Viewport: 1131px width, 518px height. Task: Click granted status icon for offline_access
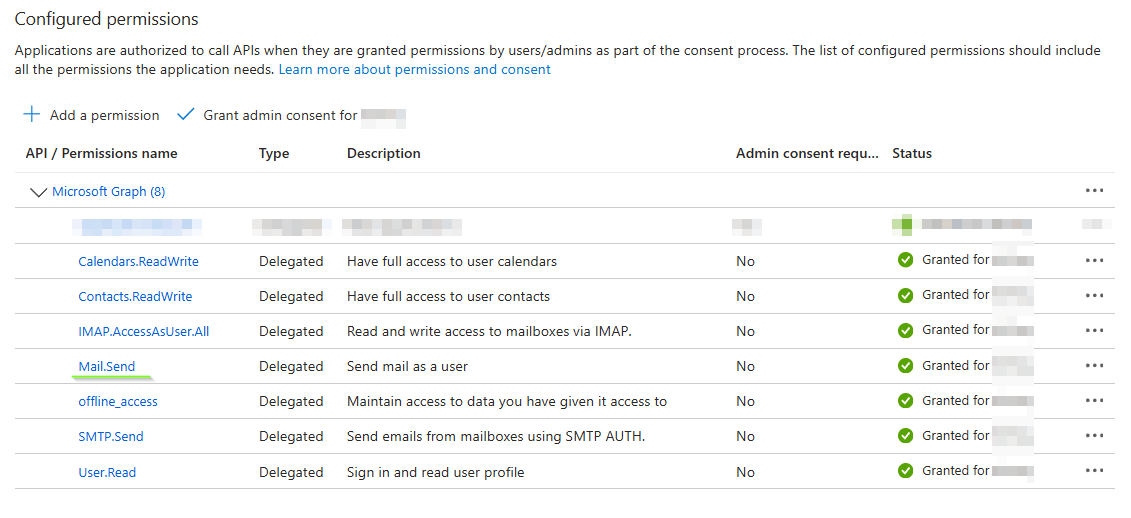point(905,400)
